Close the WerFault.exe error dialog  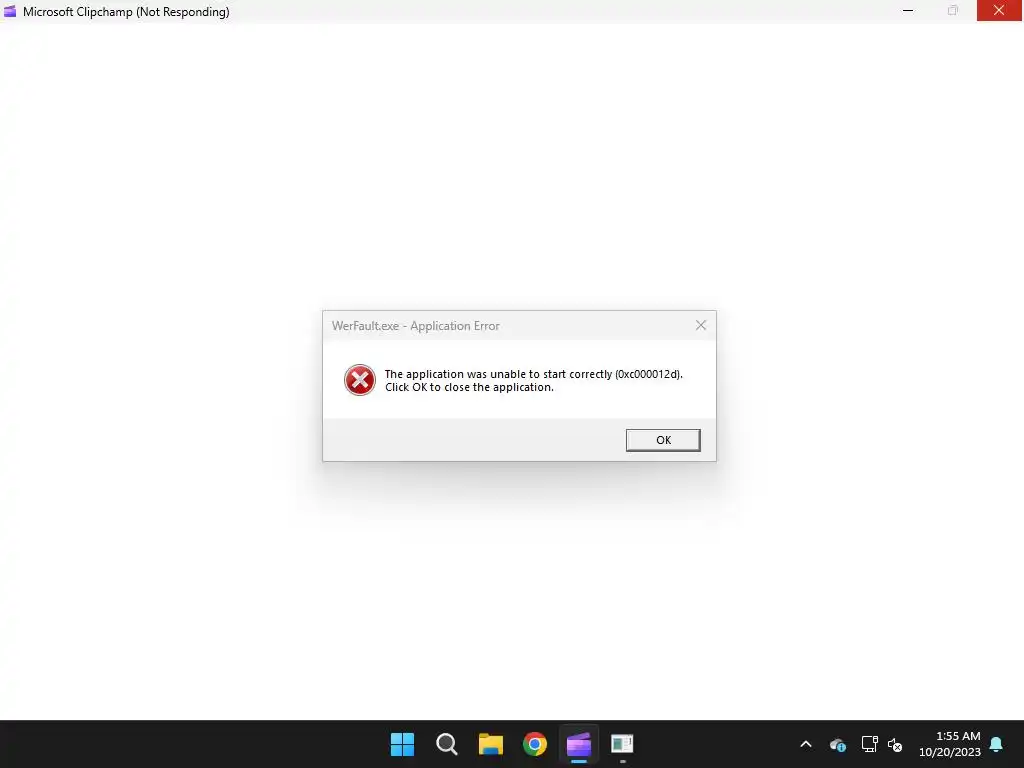(701, 325)
